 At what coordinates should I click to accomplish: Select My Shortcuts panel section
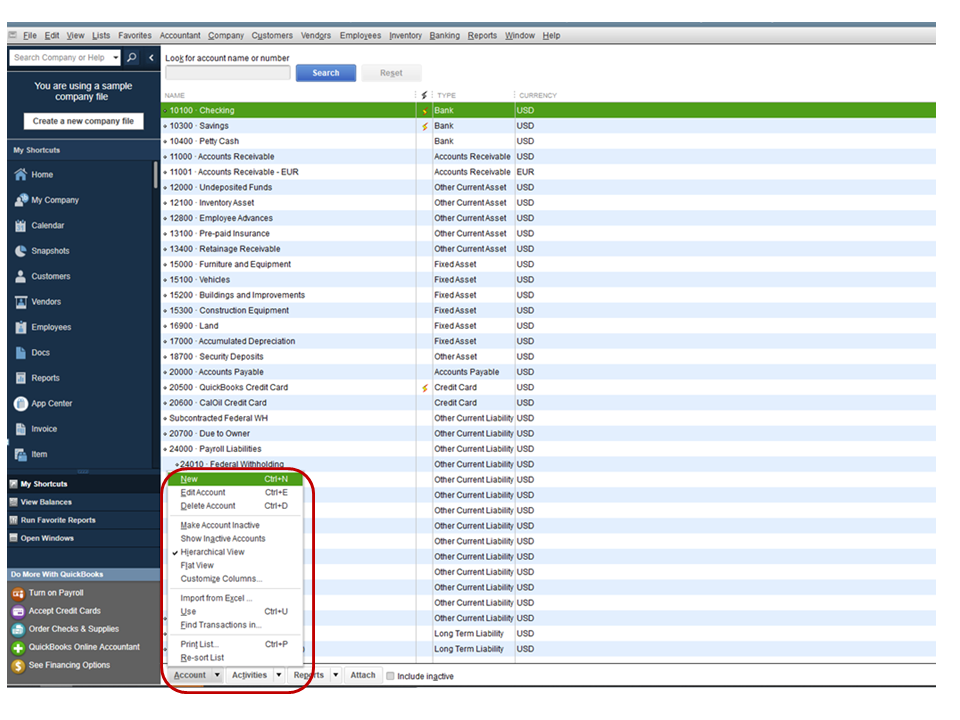tap(83, 484)
